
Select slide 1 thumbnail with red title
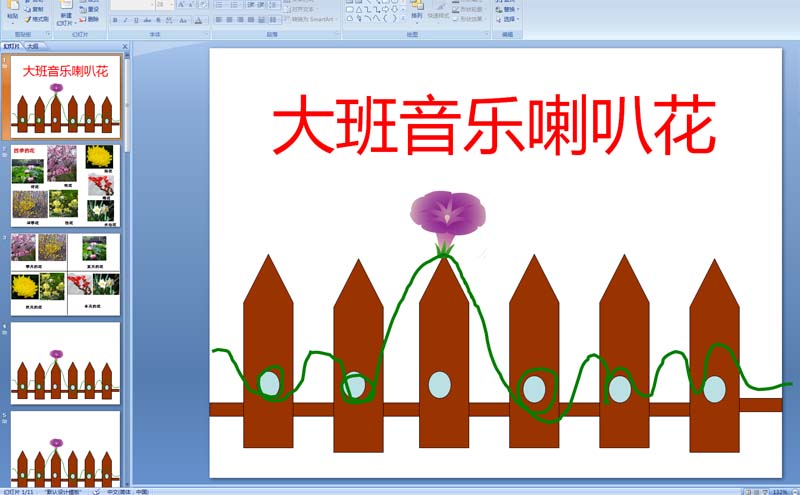point(66,96)
